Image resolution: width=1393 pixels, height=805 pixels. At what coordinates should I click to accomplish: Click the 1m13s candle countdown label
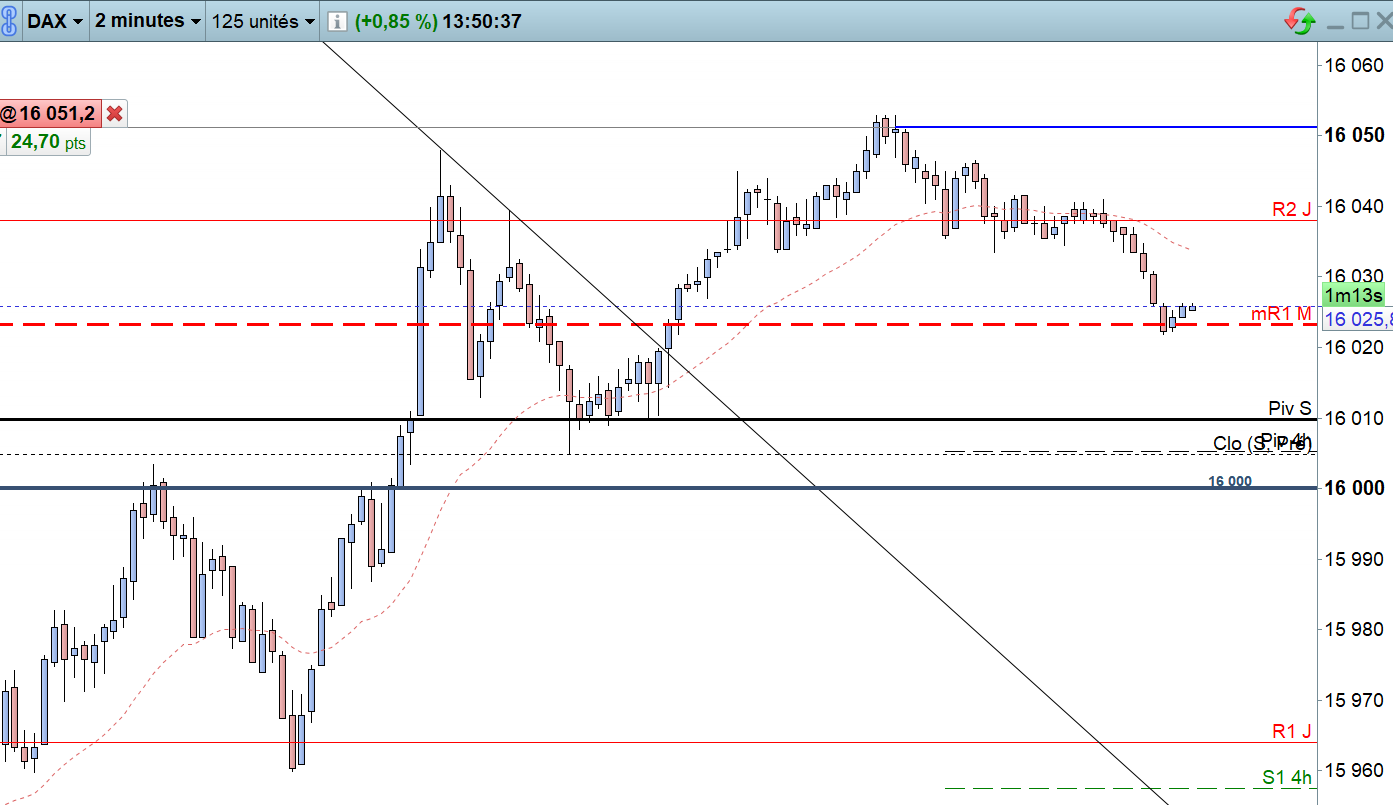click(x=1355, y=295)
